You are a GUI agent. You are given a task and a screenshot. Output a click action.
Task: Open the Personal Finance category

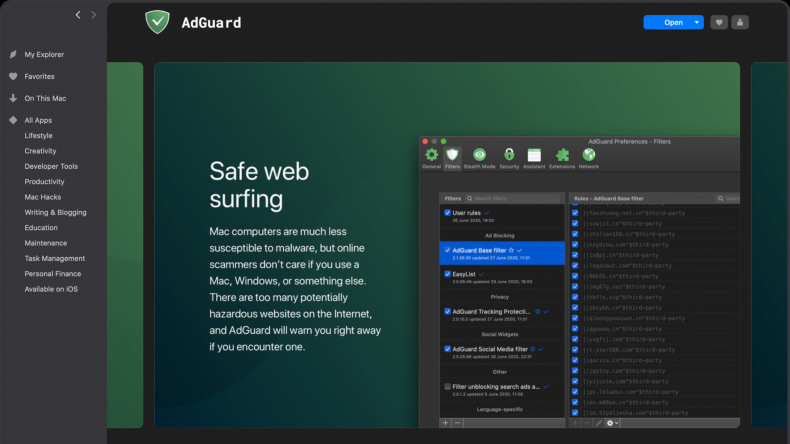pos(52,274)
